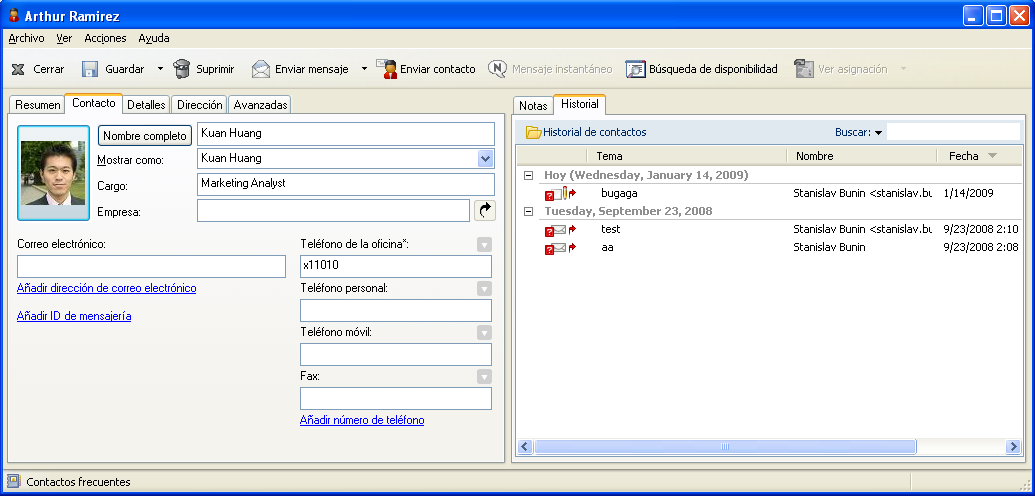Click the Suprimir trash icon

tap(182, 69)
